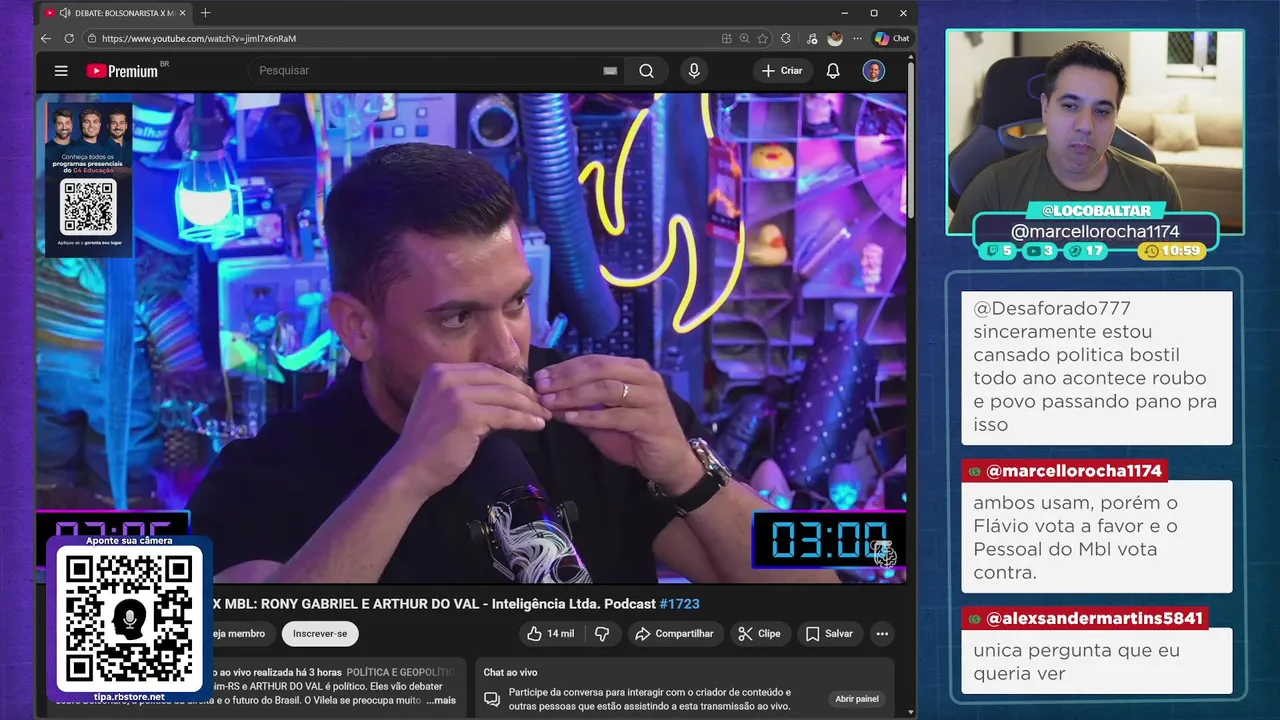This screenshot has width=1280, height=720.
Task: Go back in the browser
Action: [46, 38]
